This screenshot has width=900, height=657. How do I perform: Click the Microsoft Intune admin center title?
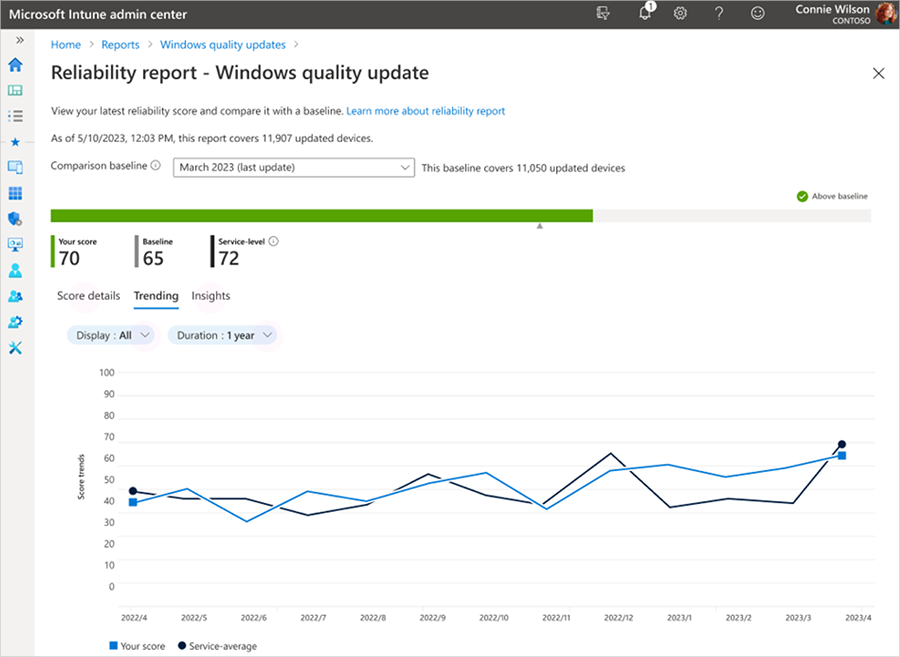point(98,14)
